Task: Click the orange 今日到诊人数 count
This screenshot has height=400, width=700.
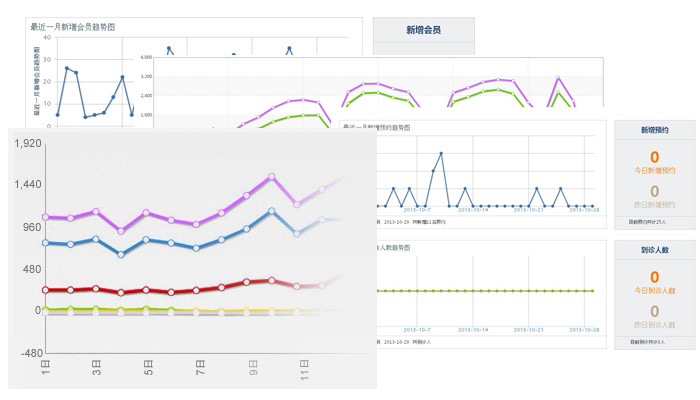Action: 654,277
